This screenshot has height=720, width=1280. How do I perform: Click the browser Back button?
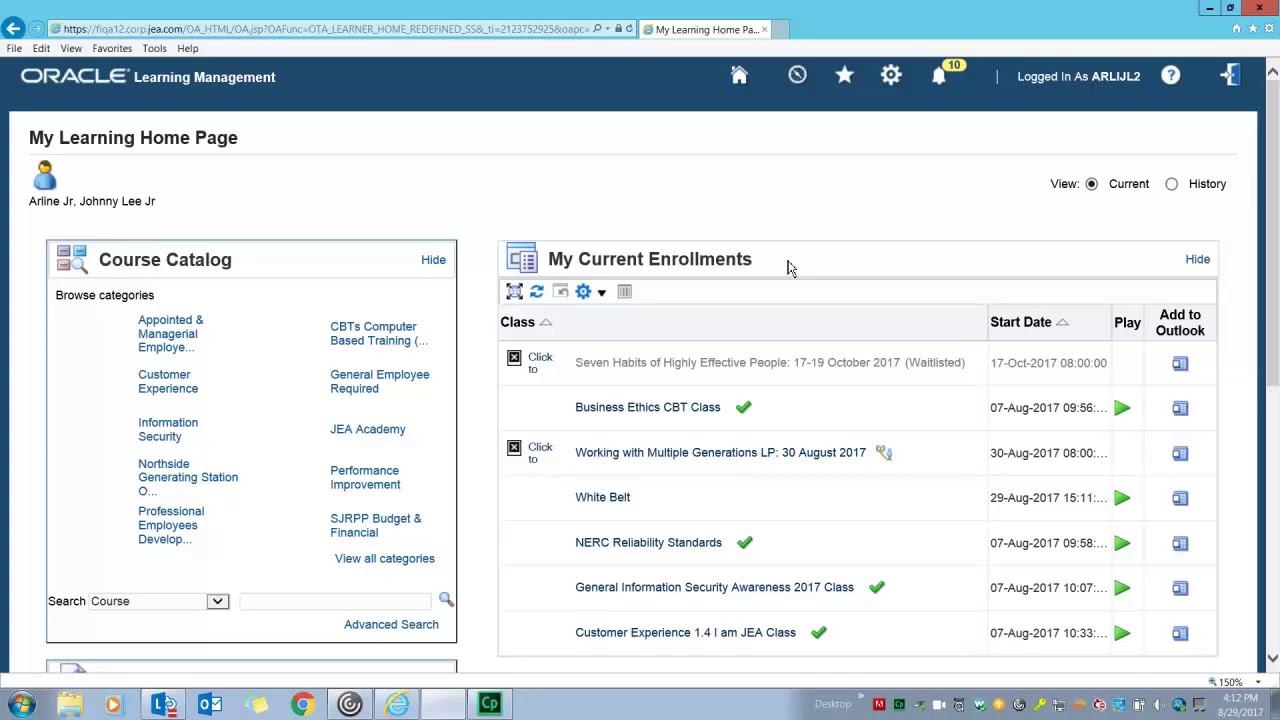[13, 28]
